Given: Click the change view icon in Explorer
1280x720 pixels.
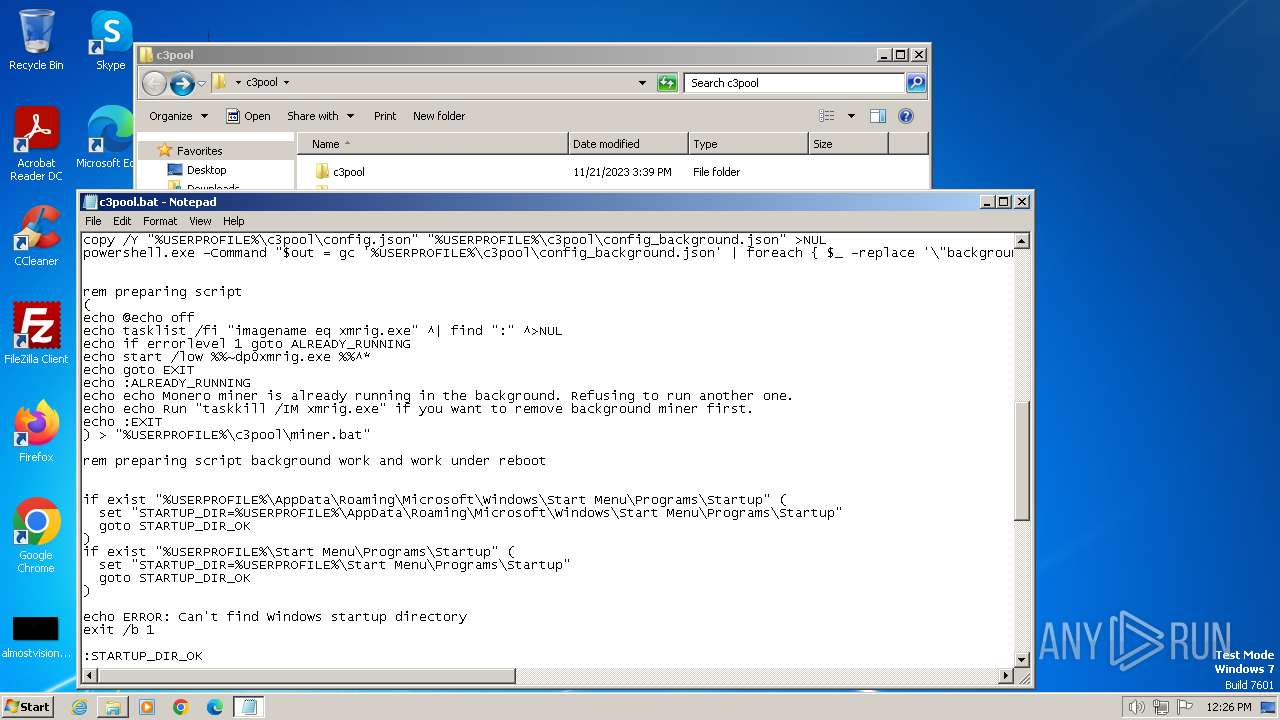Looking at the screenshot, I should tap(827, 116).
